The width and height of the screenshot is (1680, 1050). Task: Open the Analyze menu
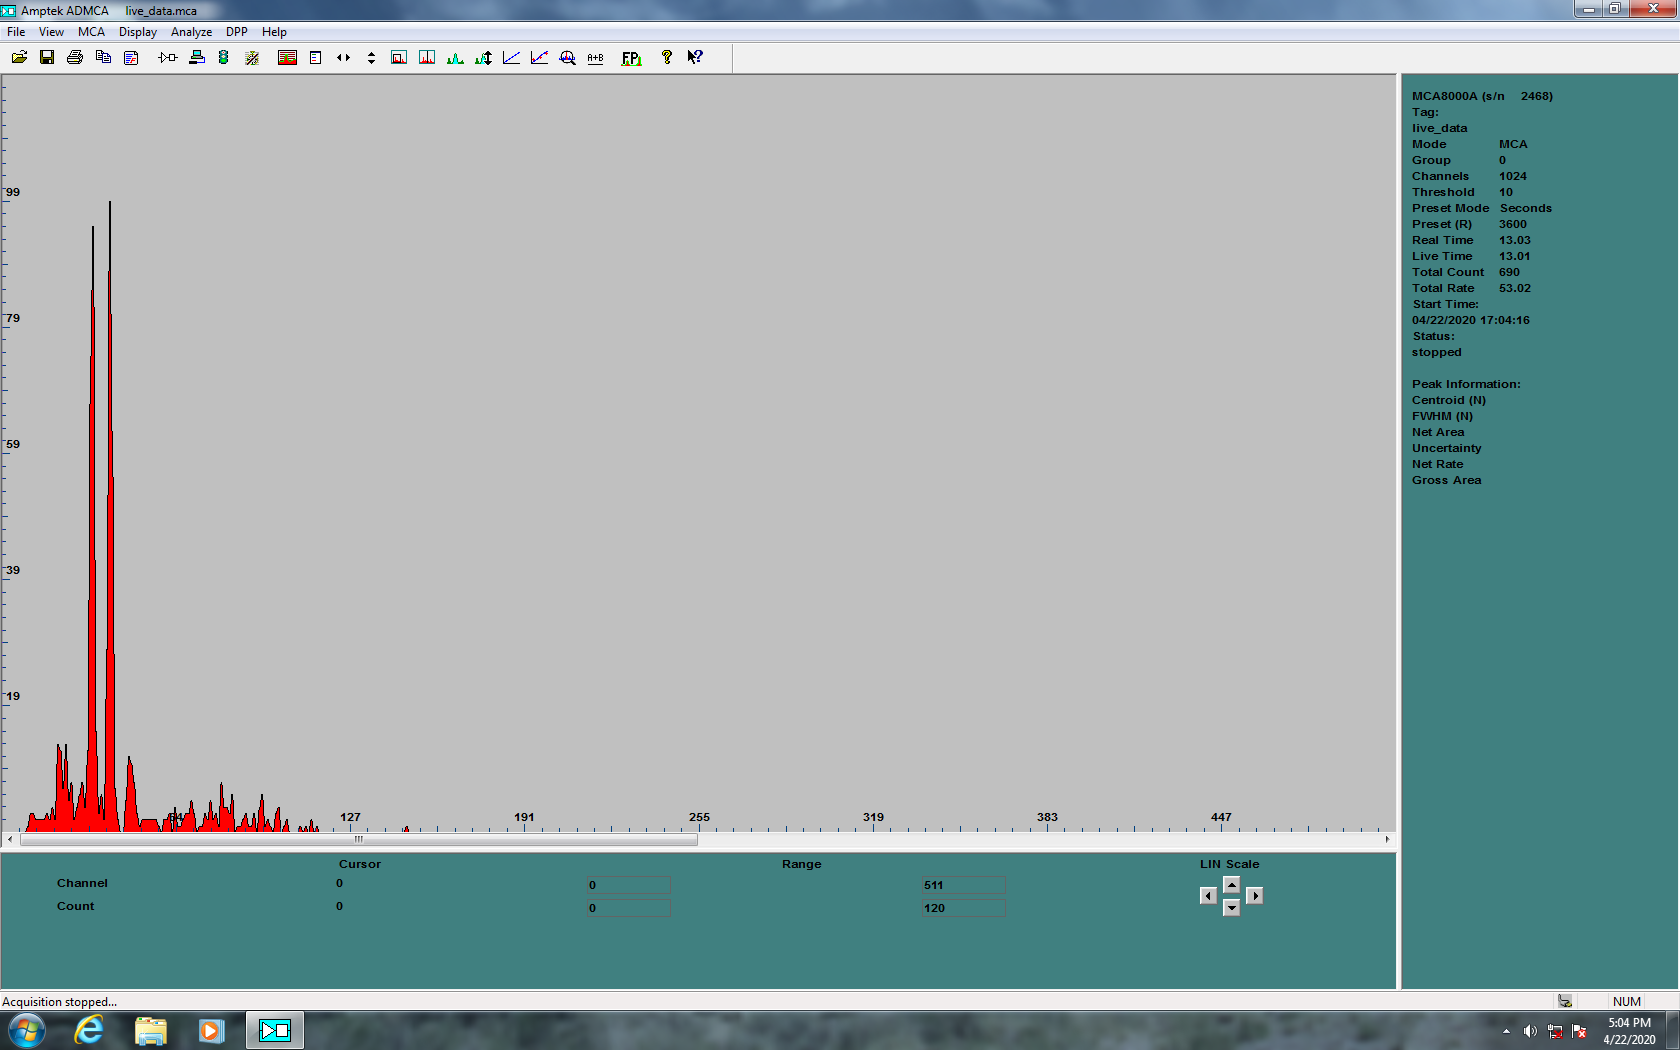pos(191,32)
